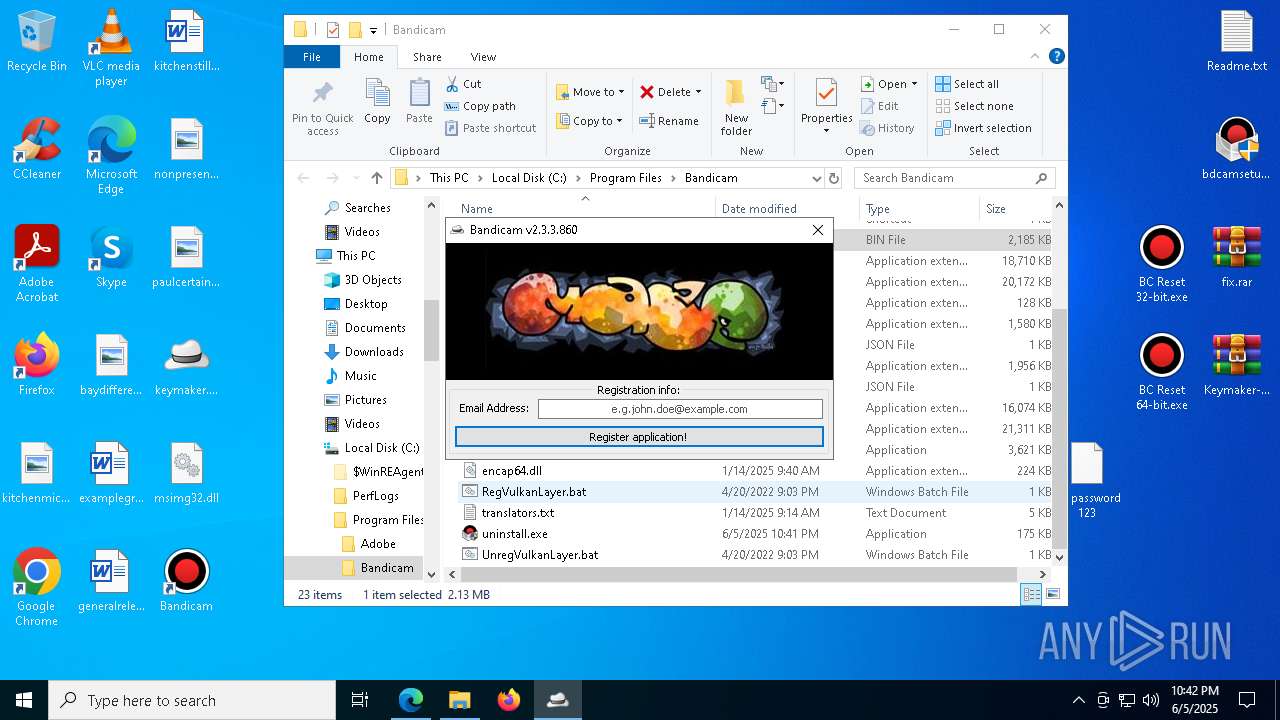The image size is (1280, 720).
Task: Switch to Home ribbon tab
Action: point(368,57)
